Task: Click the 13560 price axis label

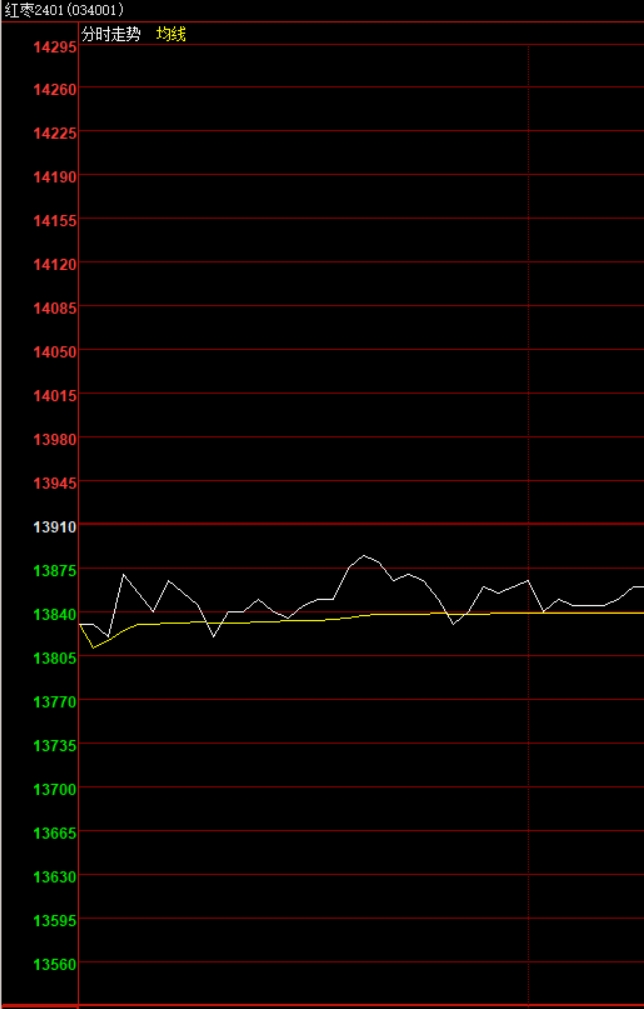Action: tap(55, 964)
